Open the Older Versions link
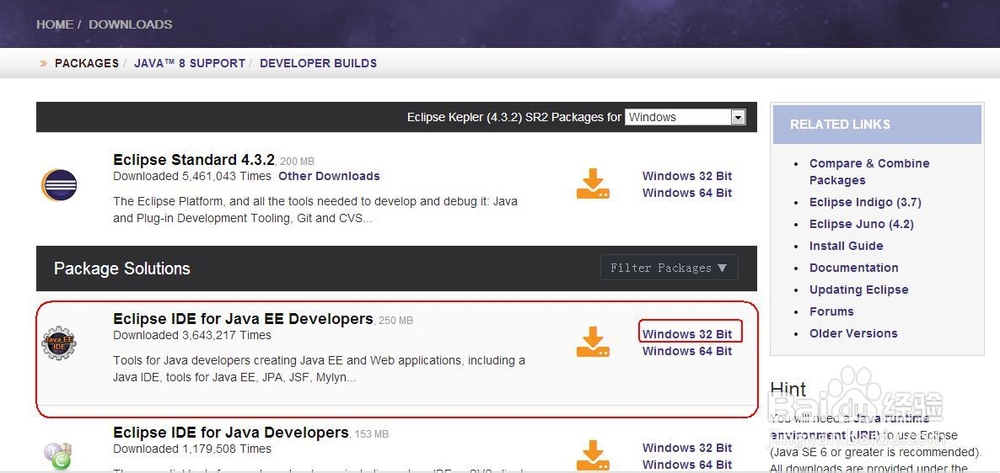 [x=853, y=333]
